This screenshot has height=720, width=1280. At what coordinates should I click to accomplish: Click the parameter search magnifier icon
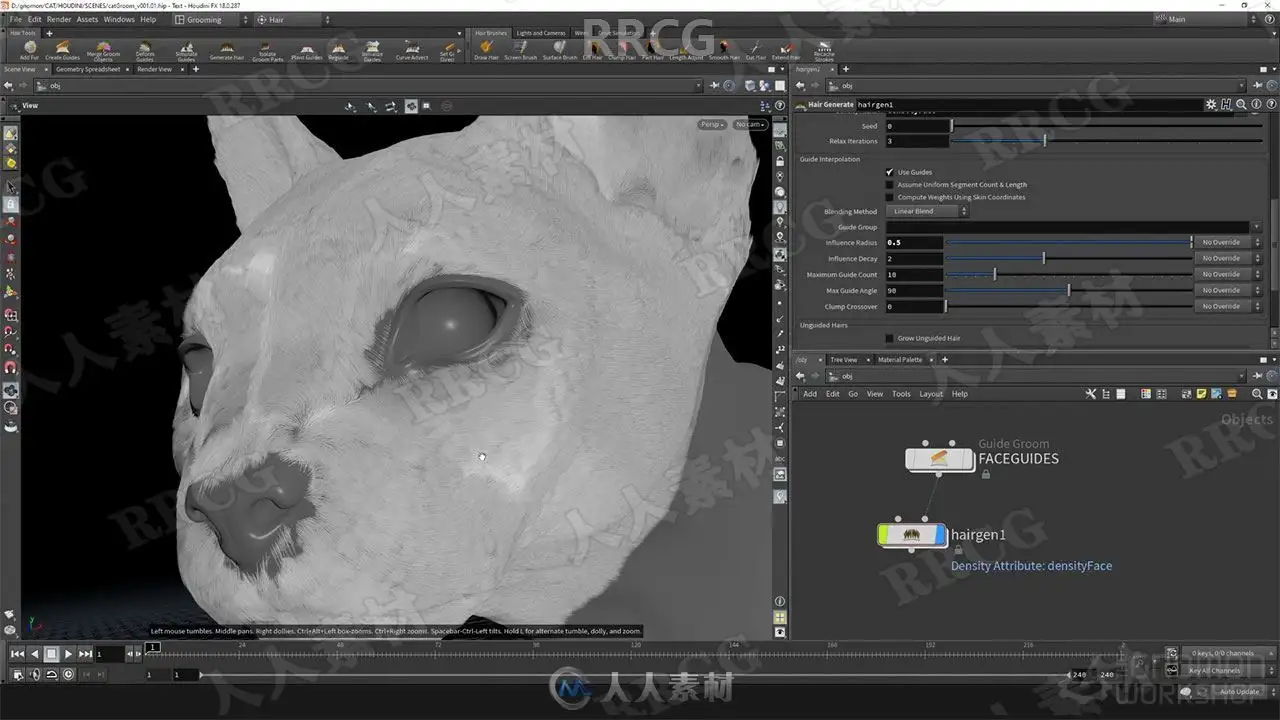[1241, 104]
